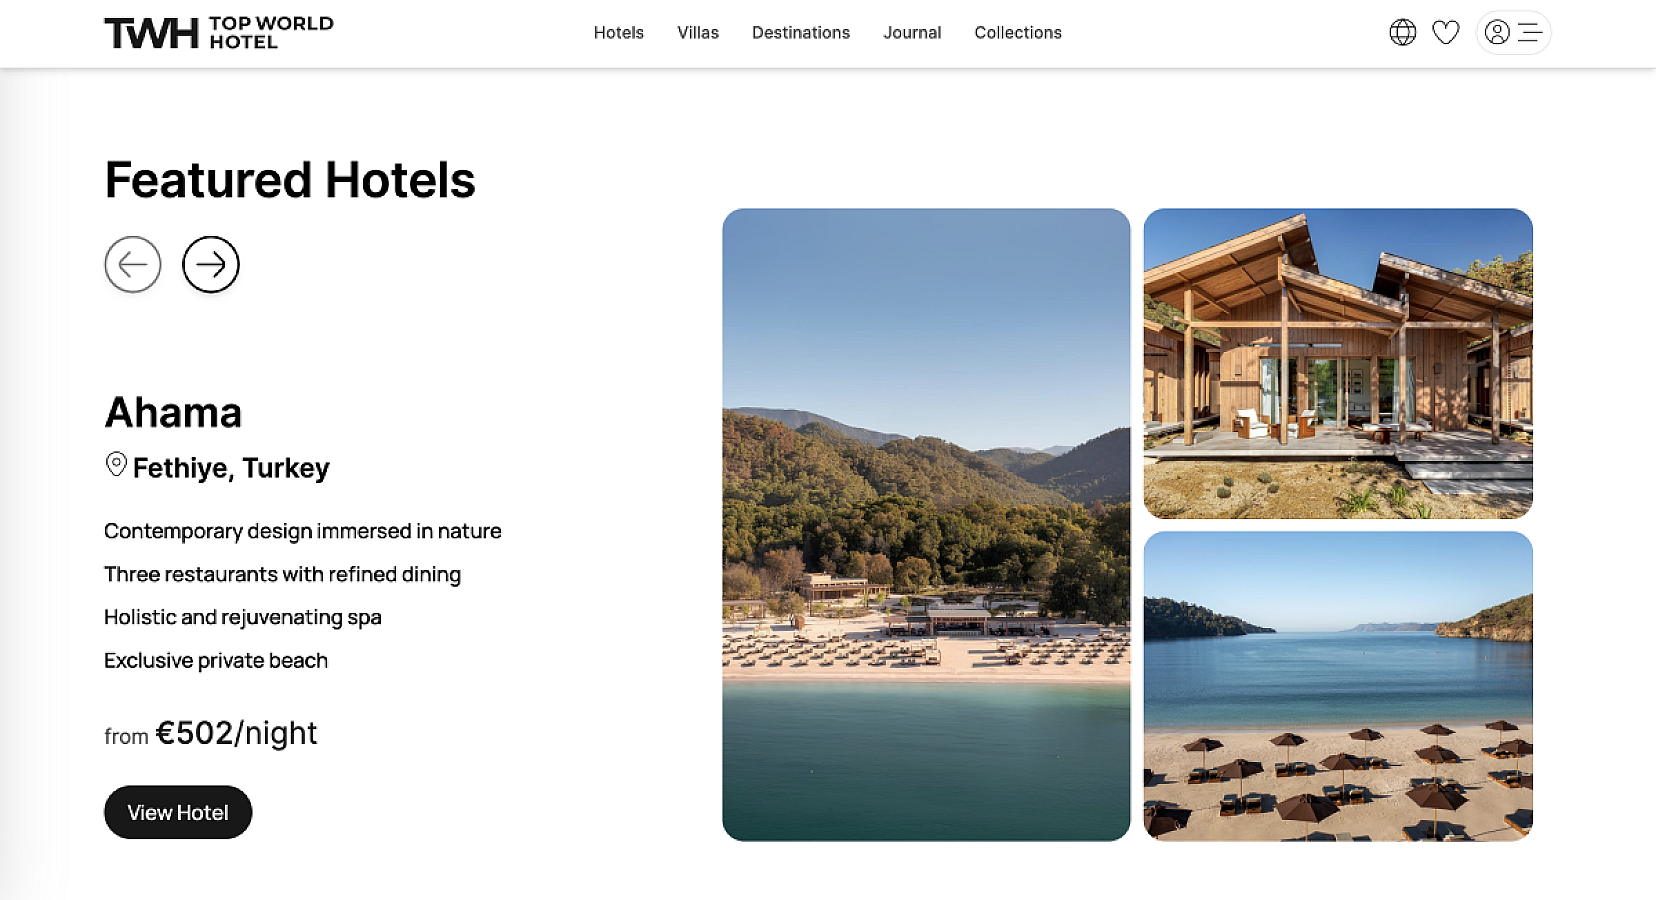Click the €502/night price text
The image size is (1656, 900).
[x=236, y=733]
